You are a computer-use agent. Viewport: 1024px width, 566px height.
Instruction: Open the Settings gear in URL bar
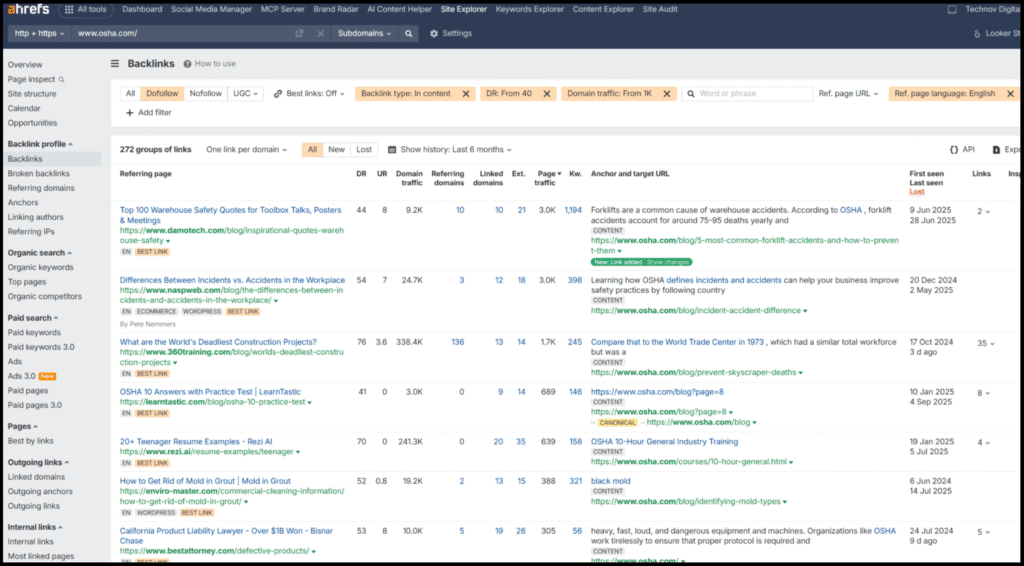point(450,33)
